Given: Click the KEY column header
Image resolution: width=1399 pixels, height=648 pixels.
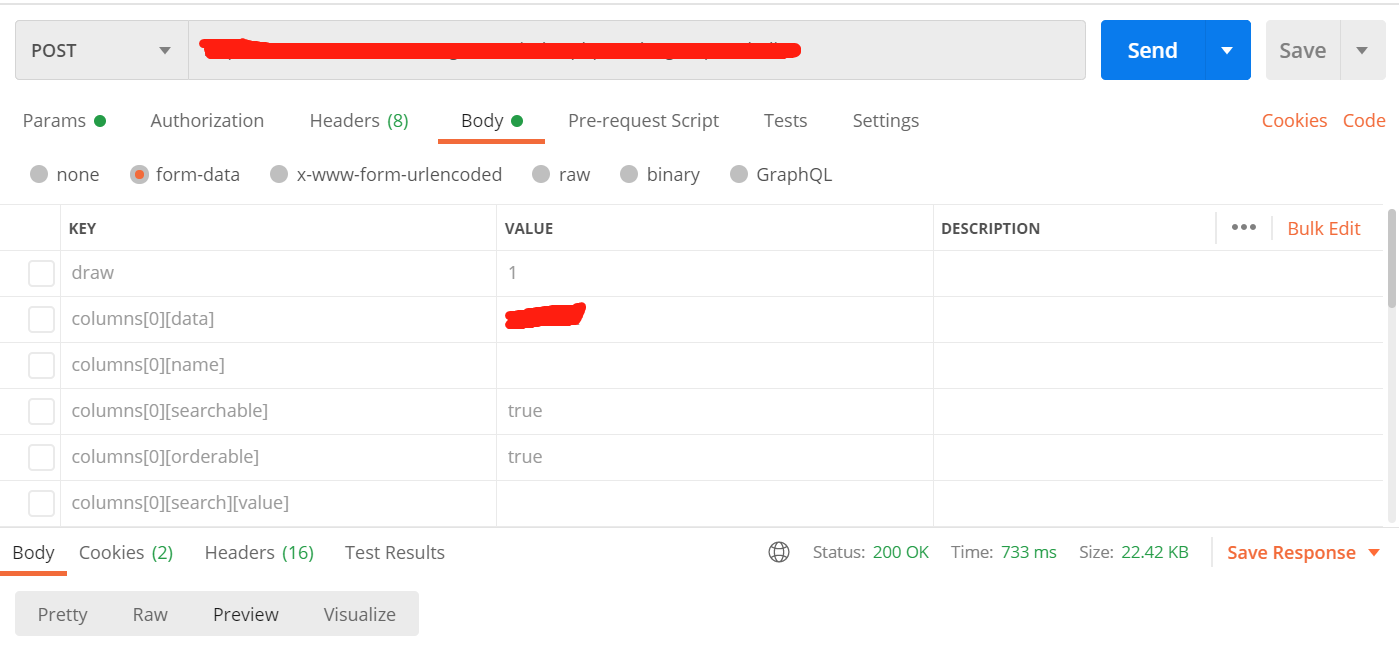Looking at the screenshot, I should 82,228.
